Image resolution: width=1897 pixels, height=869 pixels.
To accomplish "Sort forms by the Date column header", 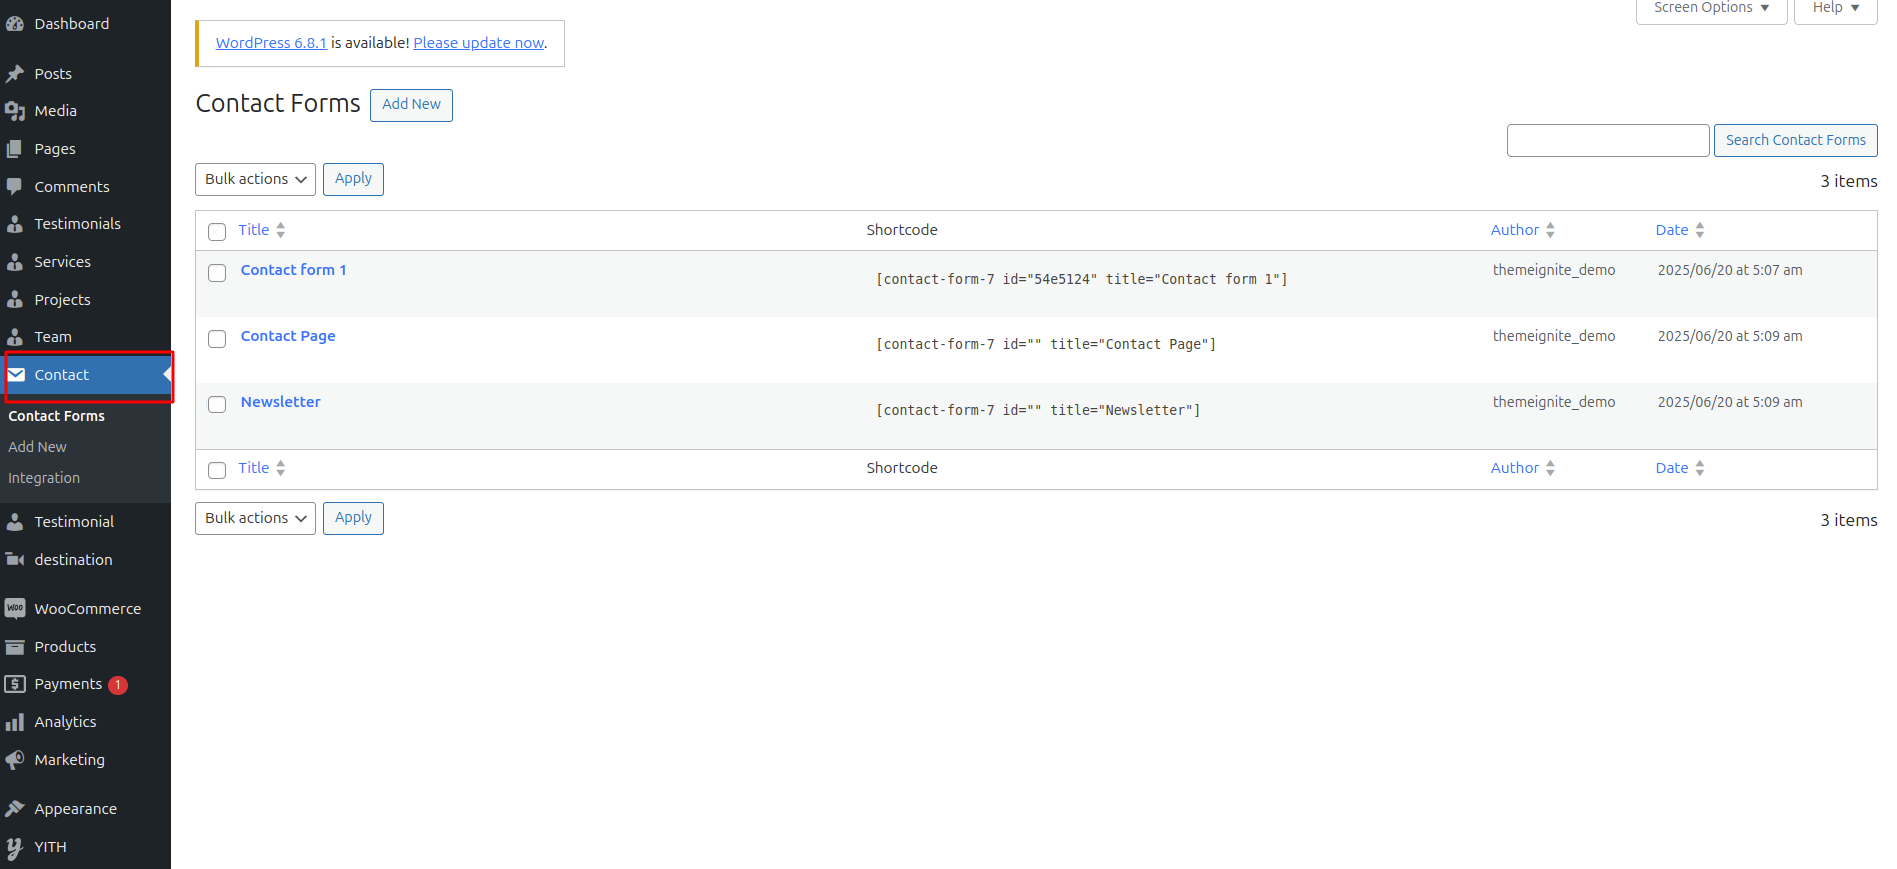I will pyautogui.click(x=1672, y=230).
